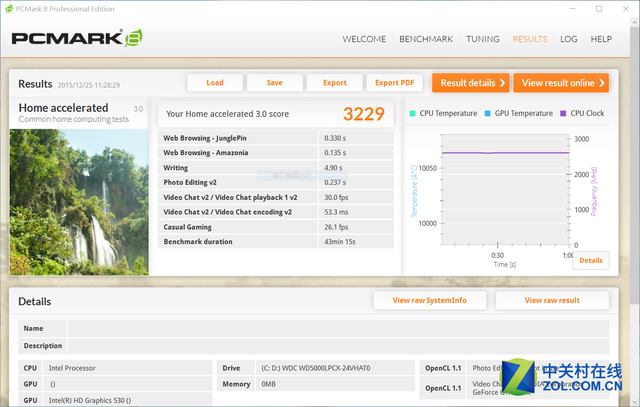
Task: Open the WELCOME tab
Action: (x=364, y=39)
